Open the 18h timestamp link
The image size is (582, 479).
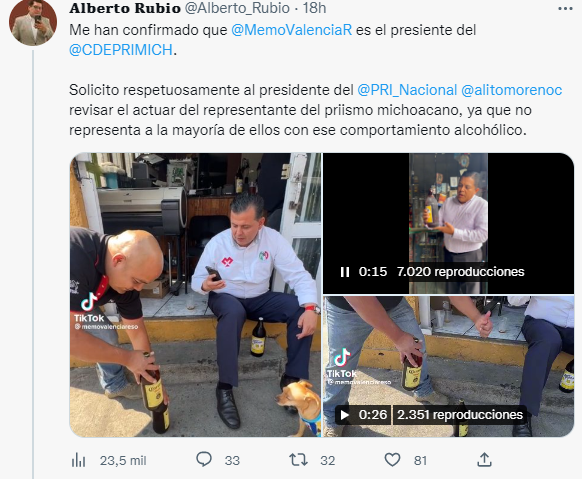314,8
